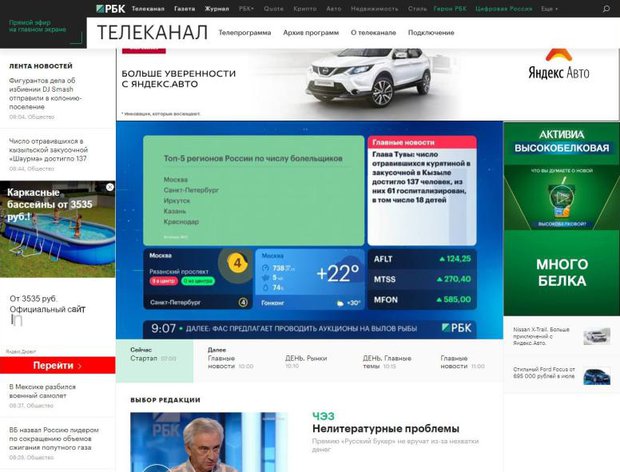Open Телеканал in the top navigation
Screen dimensions: 620x472
(x=148, y=9)
